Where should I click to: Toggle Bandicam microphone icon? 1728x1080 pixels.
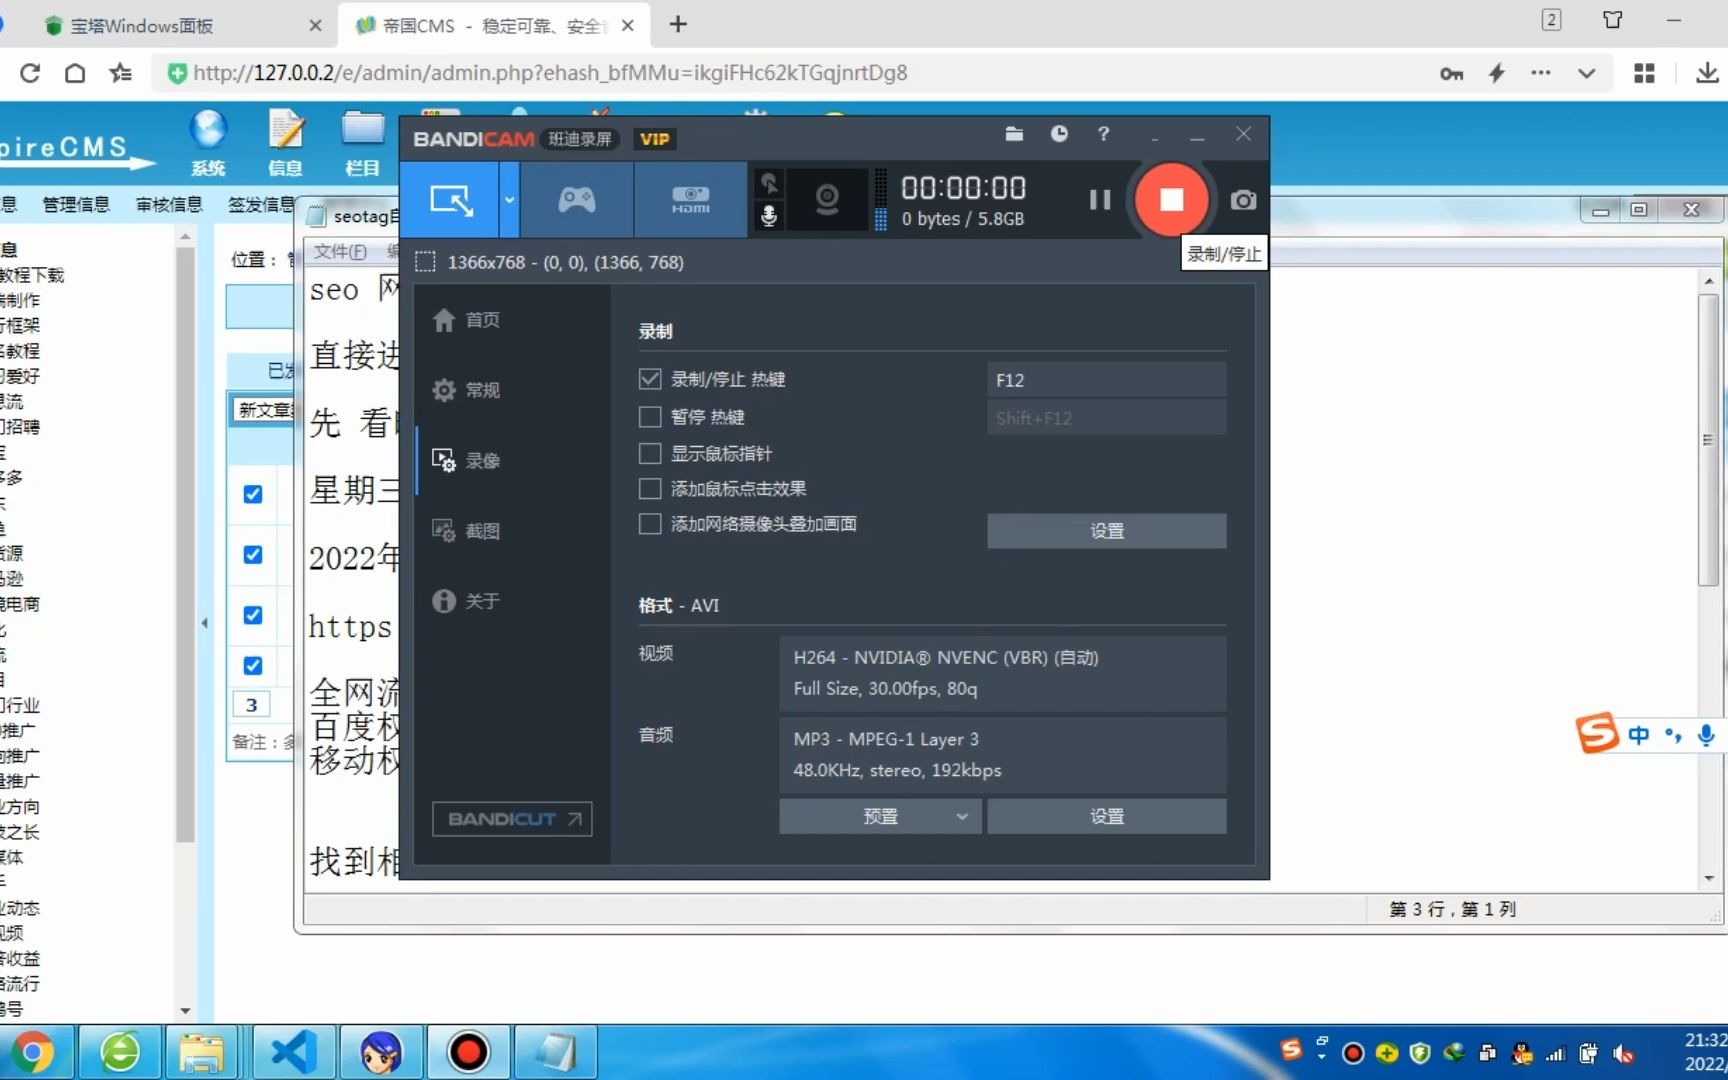tap(769, 216)
